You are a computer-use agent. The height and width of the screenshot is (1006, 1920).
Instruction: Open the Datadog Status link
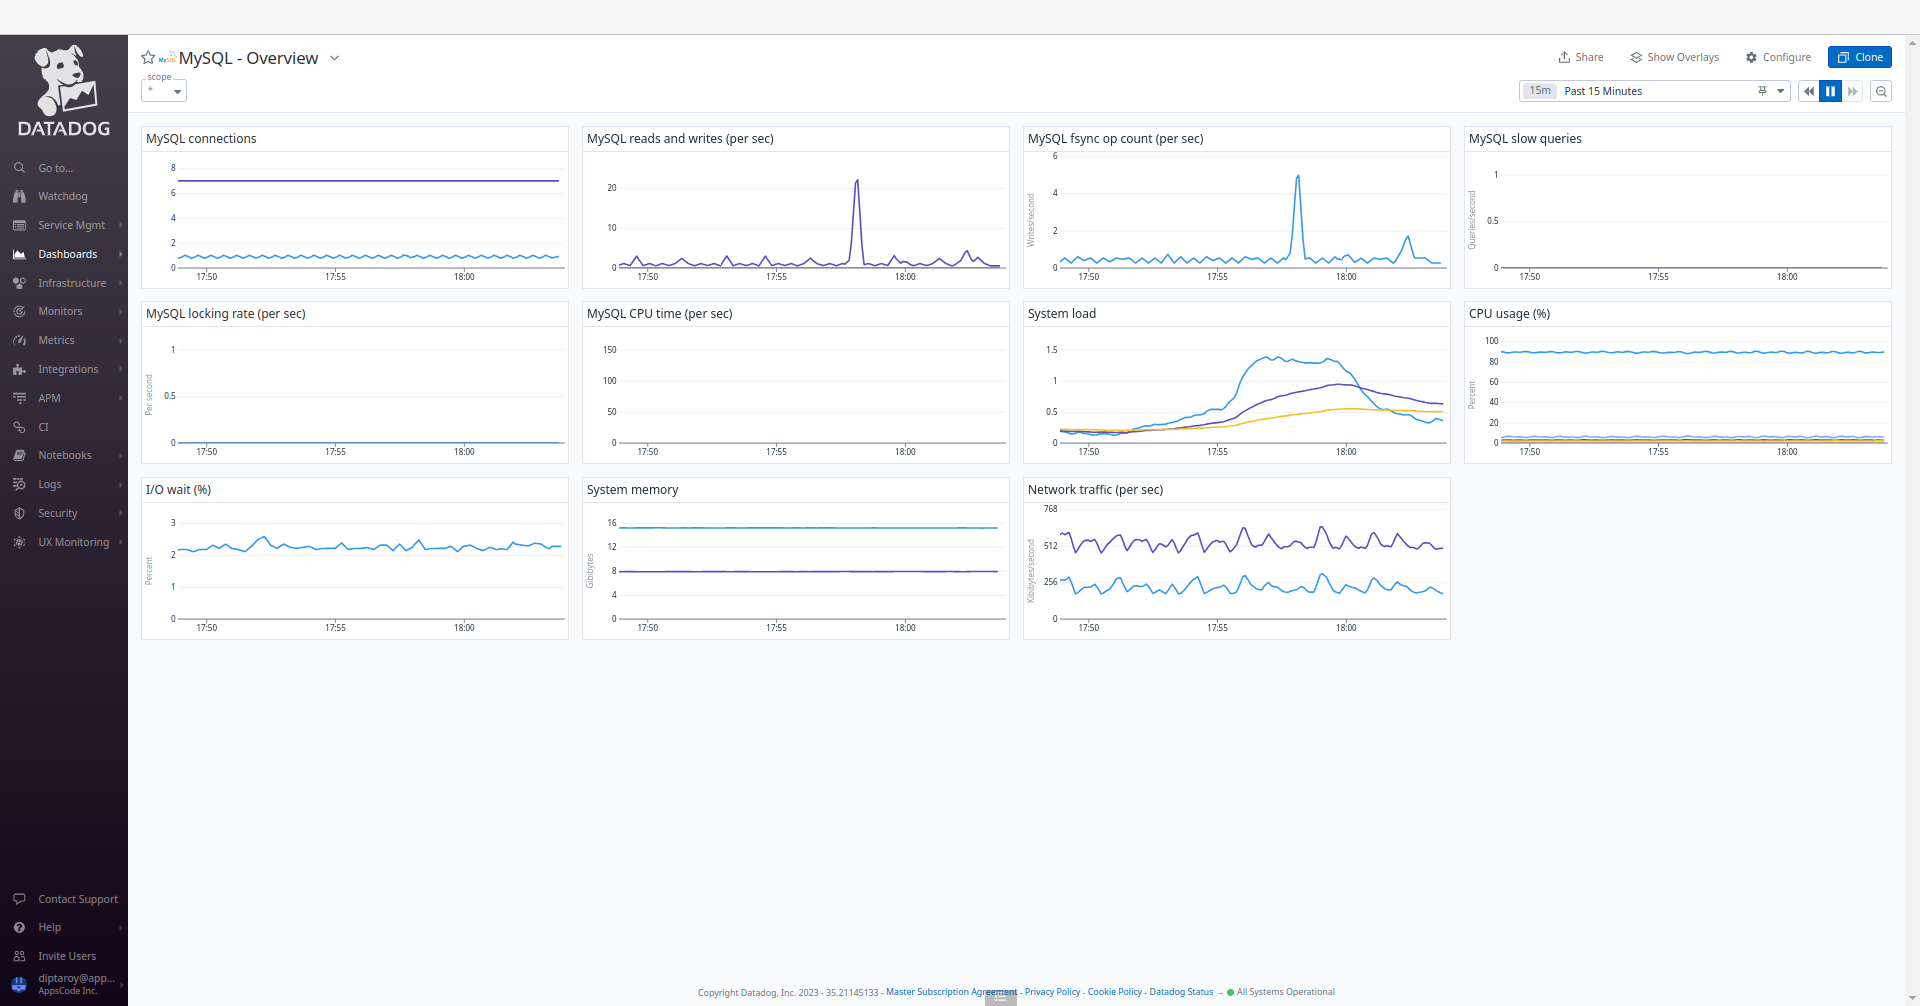click(1181, 992)
